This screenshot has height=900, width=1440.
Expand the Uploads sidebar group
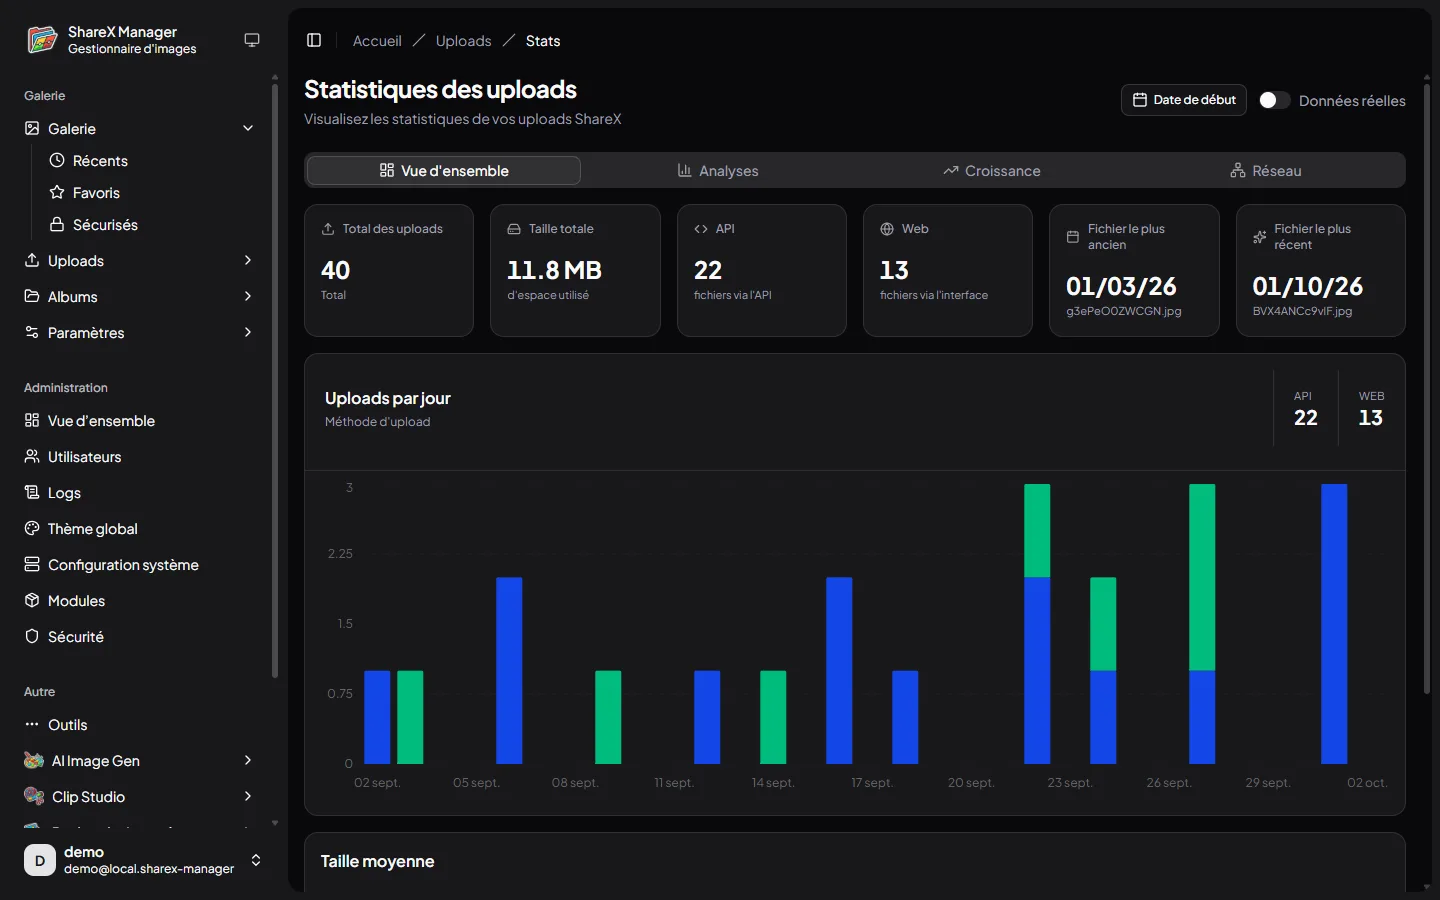pyautogui.click(x=248, y=260)
